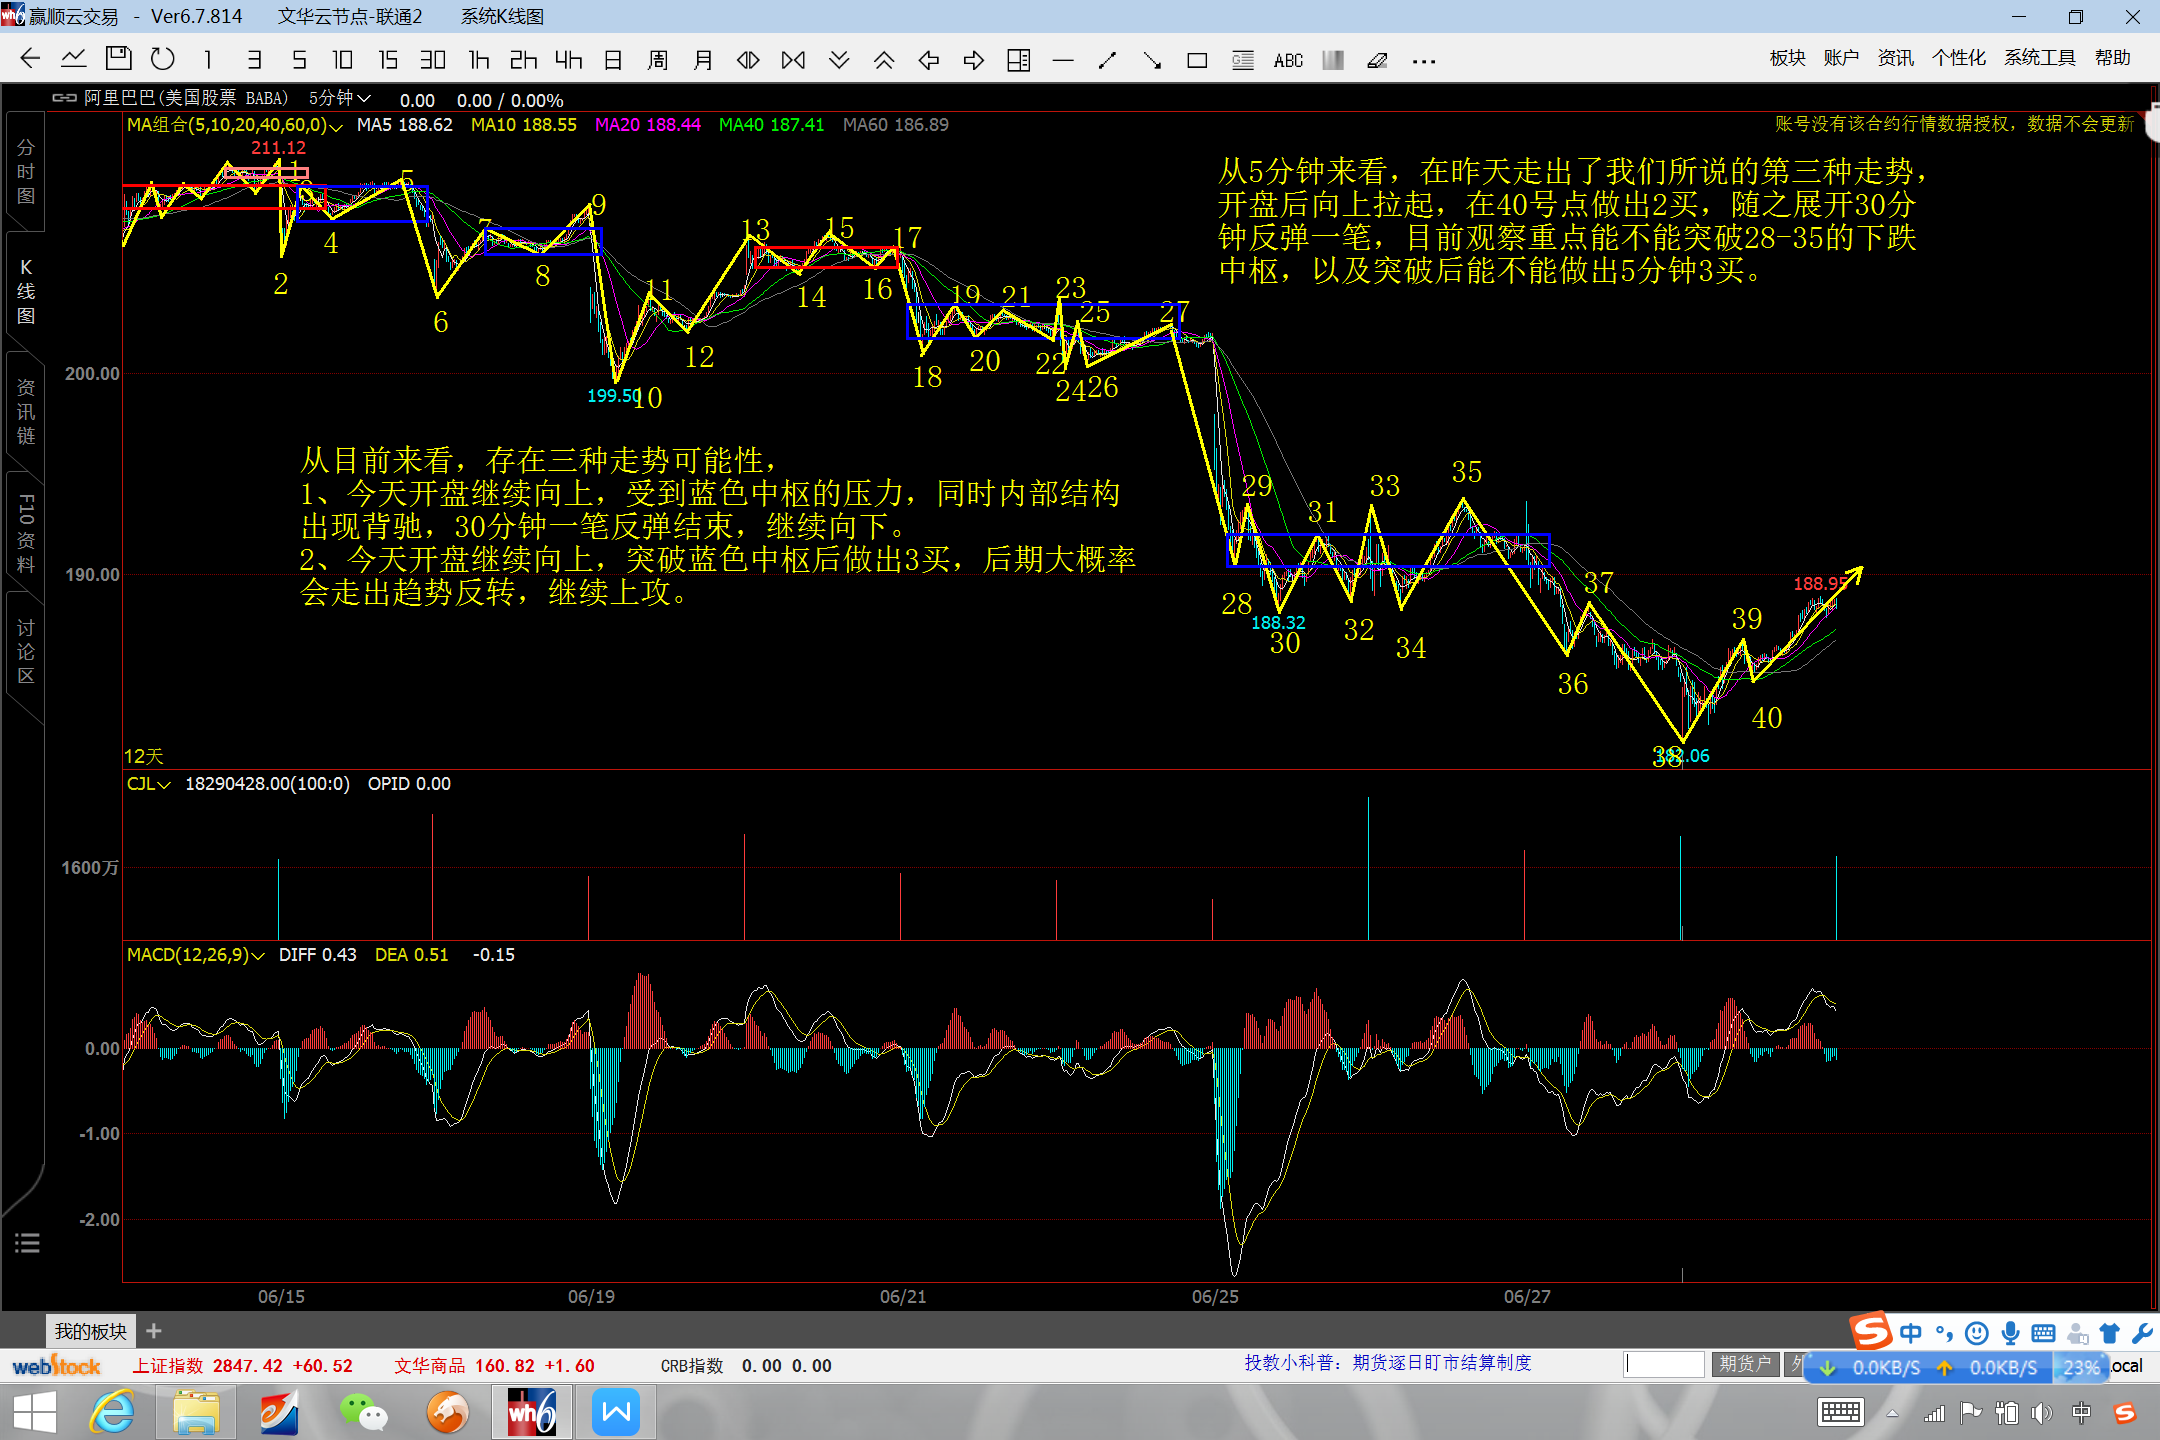Viewport: 2160px width, 1440px height.
Task: Select the horizontal line drawing tool
Action: [1063, 61]
